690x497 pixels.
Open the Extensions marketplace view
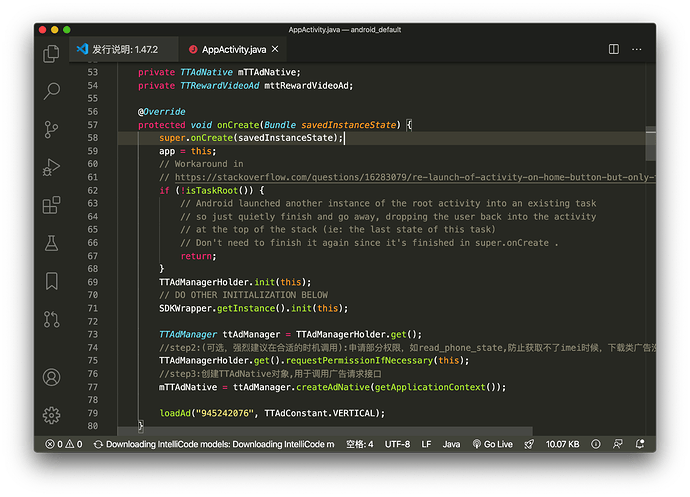pyautogui.click(x=51, y=205)
